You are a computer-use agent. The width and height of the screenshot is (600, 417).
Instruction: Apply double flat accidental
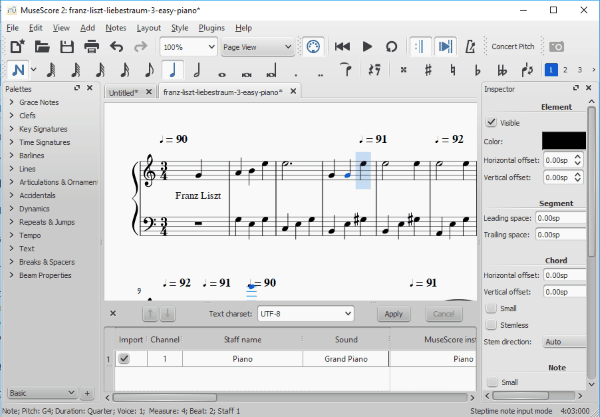coord(502,70)
